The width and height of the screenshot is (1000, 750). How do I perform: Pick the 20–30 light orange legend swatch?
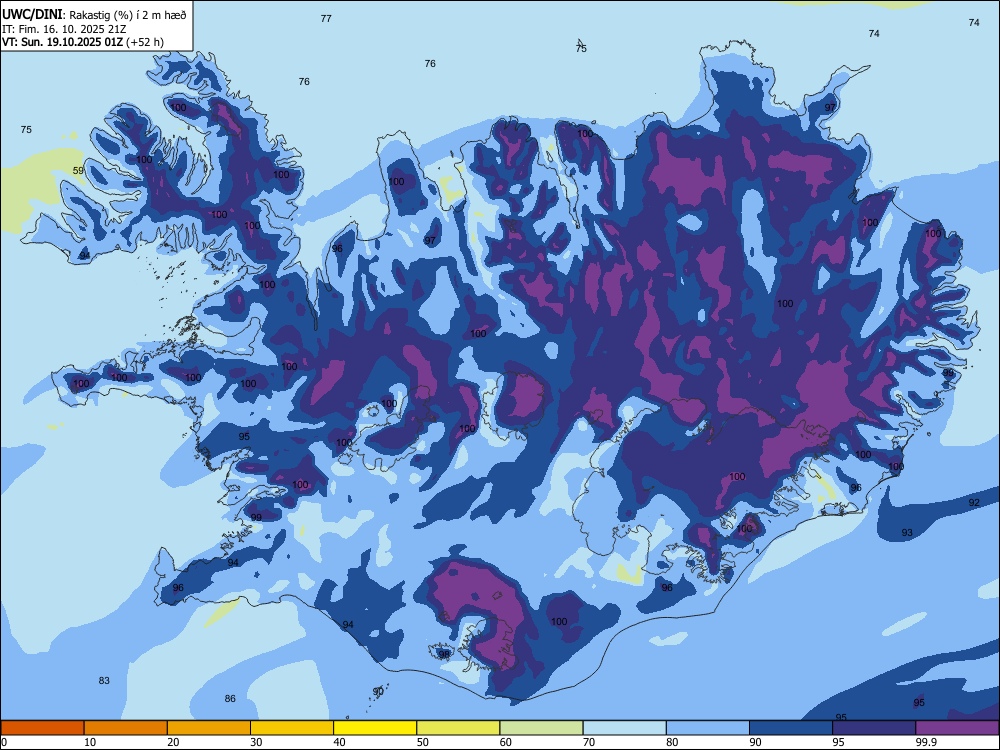pos(209,728)
